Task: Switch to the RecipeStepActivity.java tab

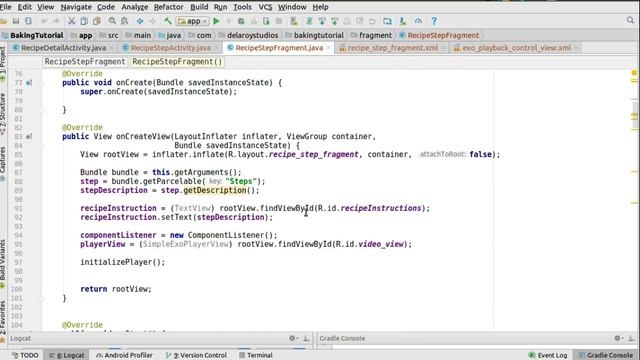Action: tap(171, 48)
